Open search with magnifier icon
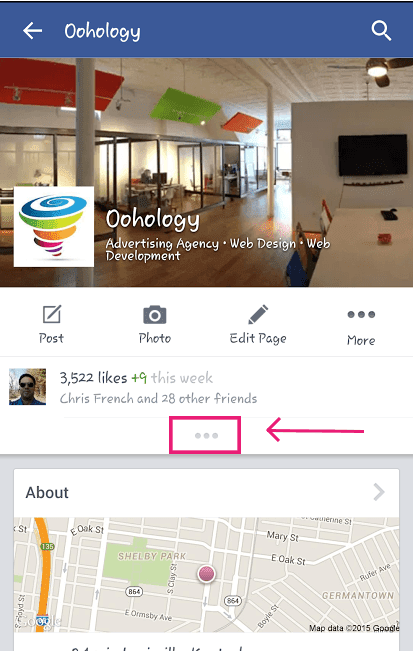413x651 pixels. pos(381,31)
